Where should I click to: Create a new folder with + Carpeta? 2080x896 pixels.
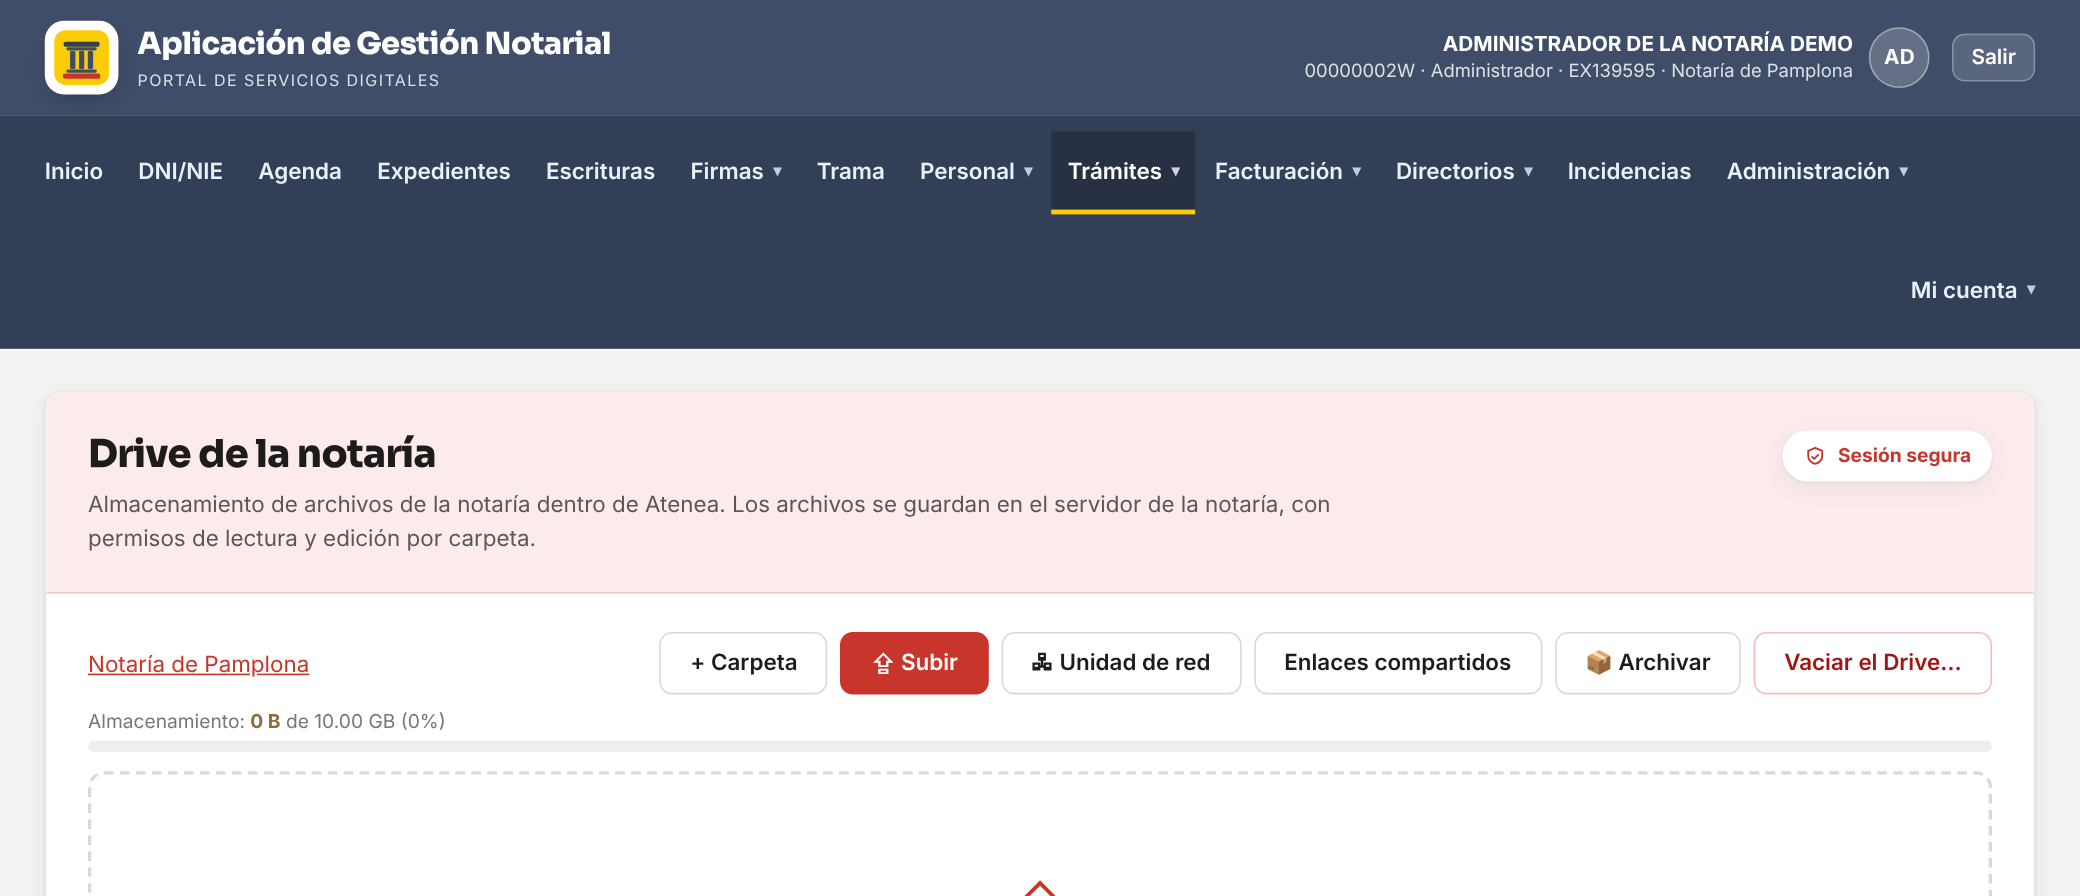(x=743, y=663)
